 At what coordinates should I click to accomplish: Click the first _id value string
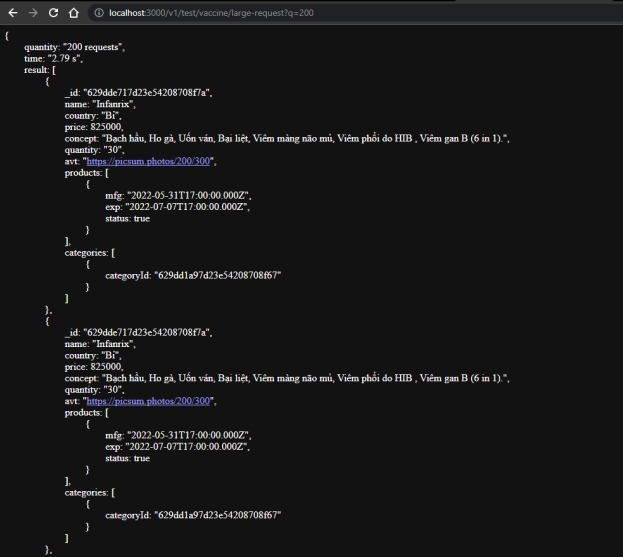(147, 93)
